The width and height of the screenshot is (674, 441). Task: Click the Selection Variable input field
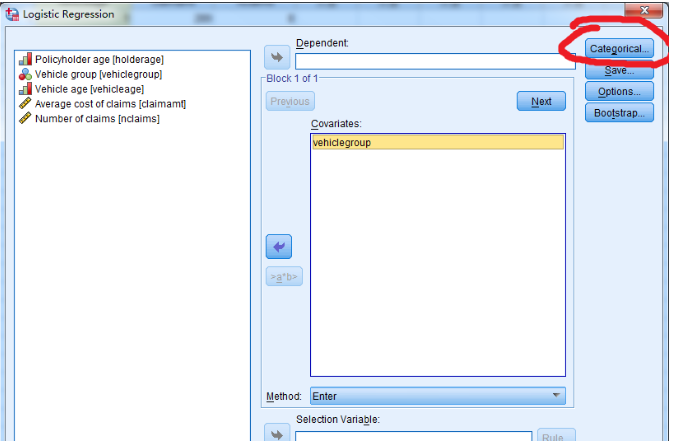tap(413, 436)
